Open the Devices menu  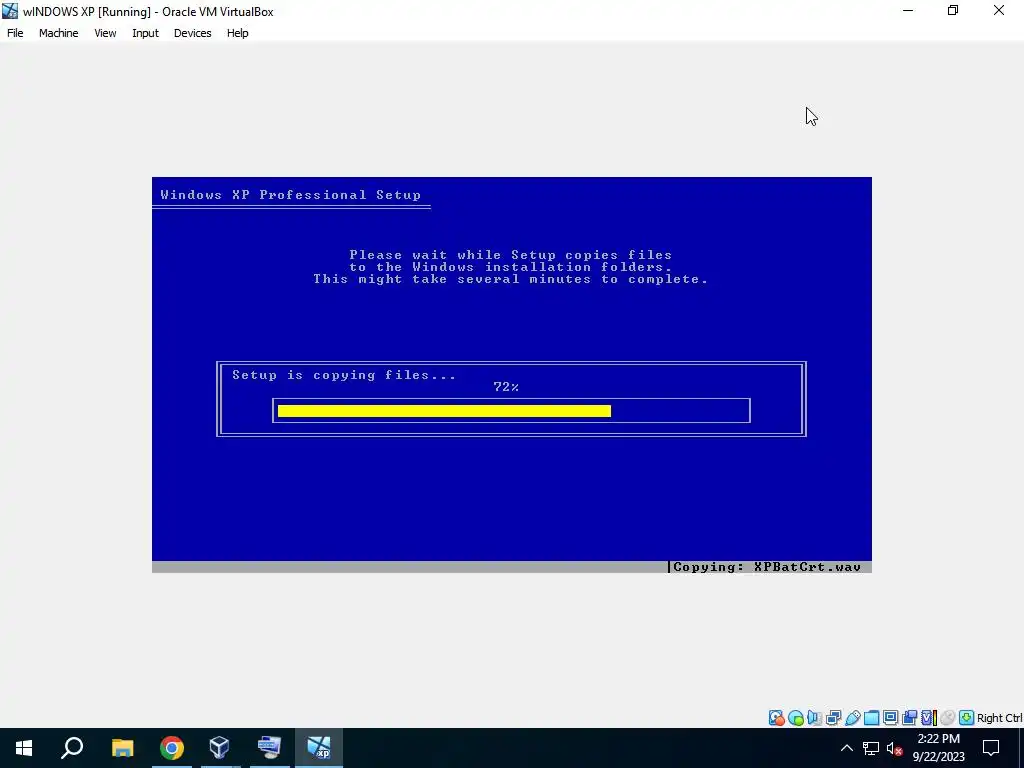192,33
